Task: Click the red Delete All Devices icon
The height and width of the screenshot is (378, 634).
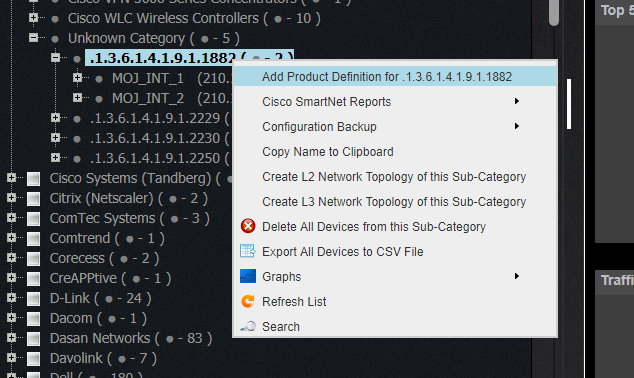Action: tap(248, 226)
